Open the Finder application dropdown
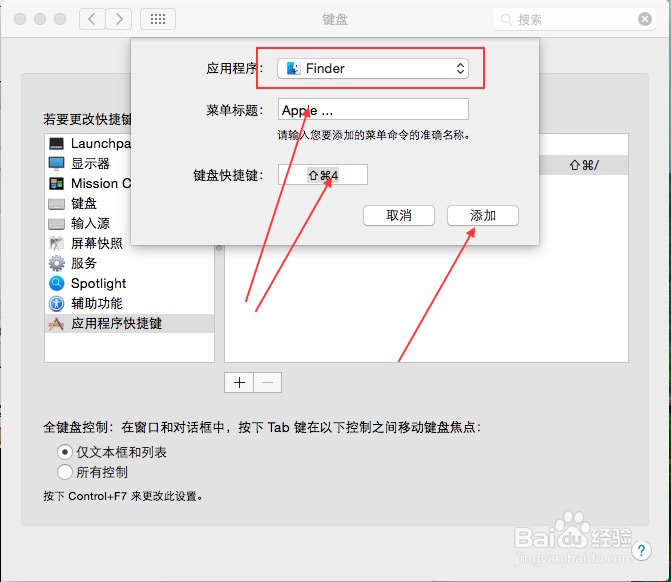This screenshot has height=582, width=671. 373,68
